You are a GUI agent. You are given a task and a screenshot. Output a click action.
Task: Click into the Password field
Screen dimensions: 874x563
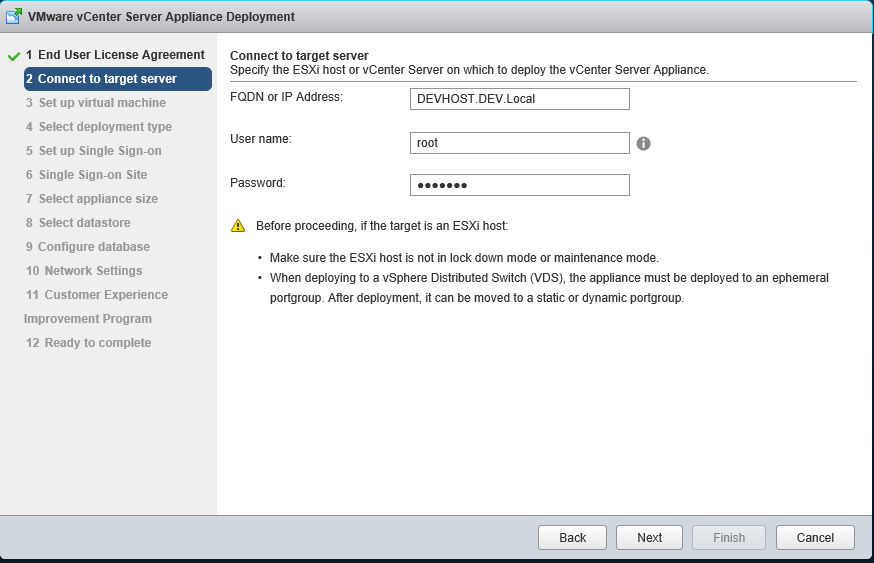tap(519, 185)
